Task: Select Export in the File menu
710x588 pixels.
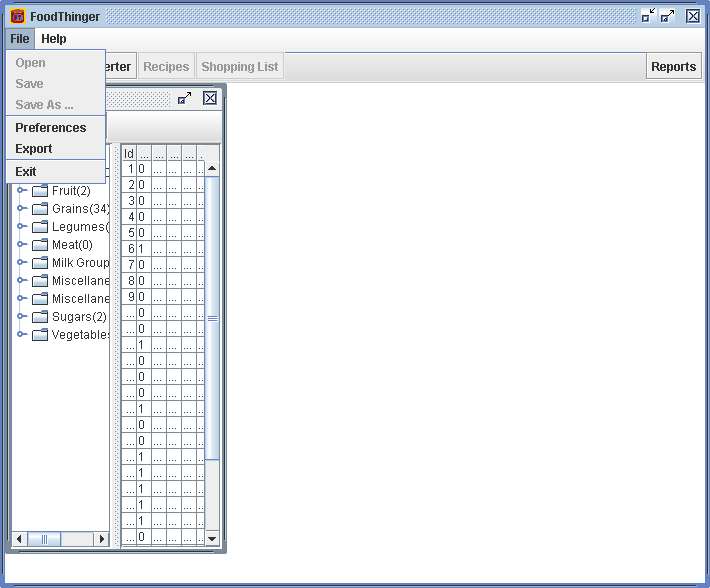Action: point(34,149)
